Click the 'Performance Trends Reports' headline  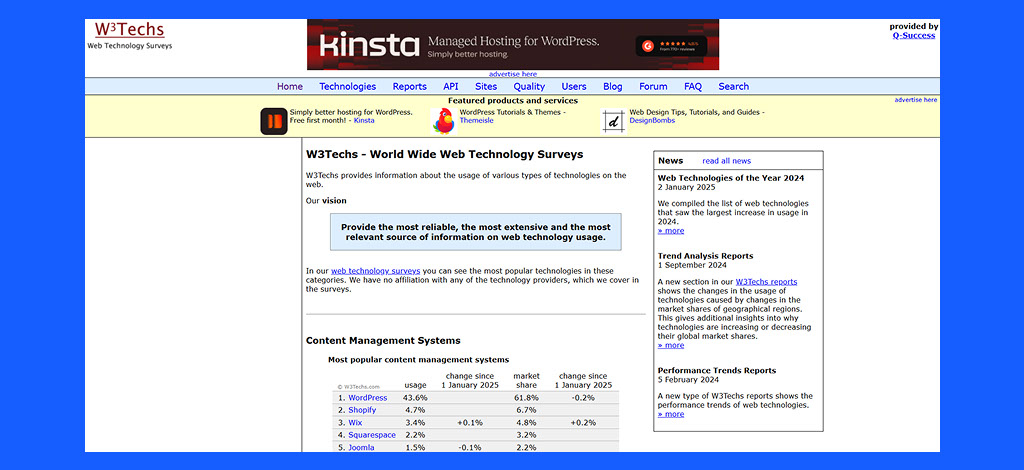point(717,370)
